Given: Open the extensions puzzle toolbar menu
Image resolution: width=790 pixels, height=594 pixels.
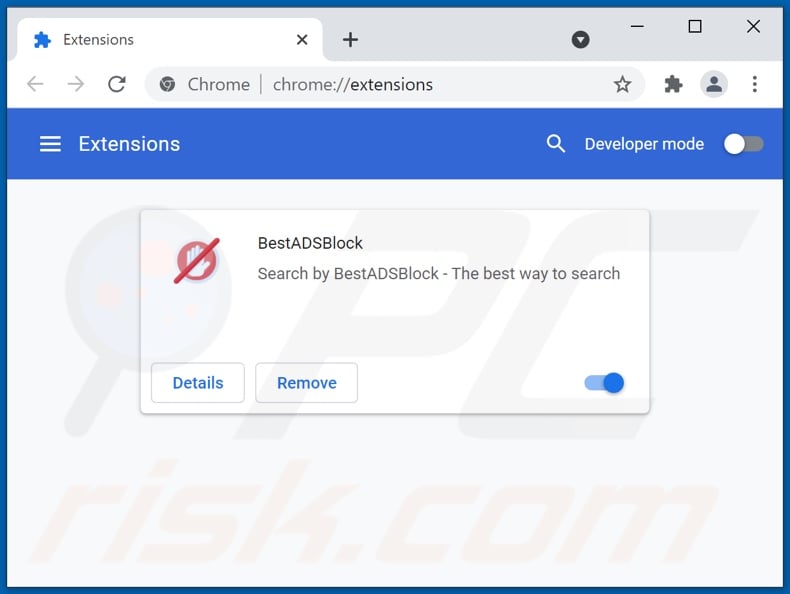Looking at the screenshot, I should click(673, 84).
